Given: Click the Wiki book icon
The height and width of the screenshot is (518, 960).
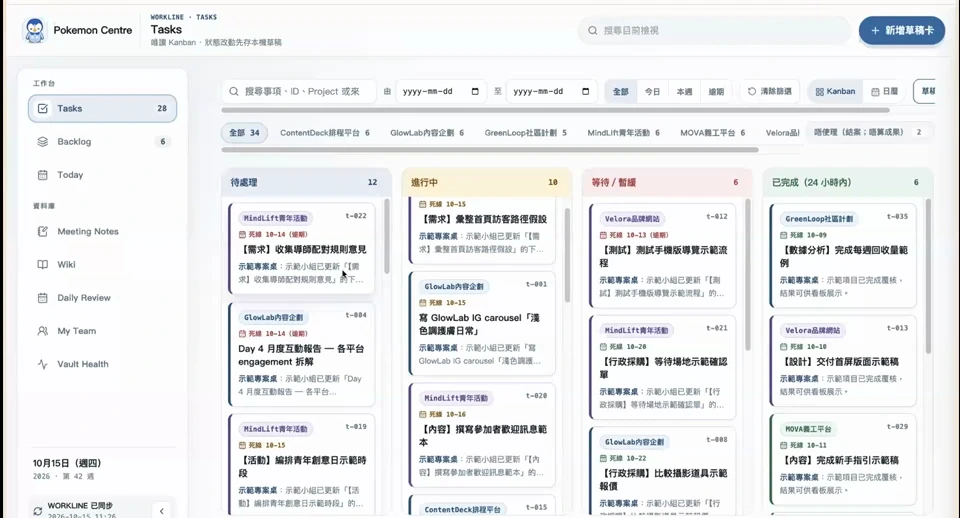Looking at the screenshot, I should pos(42,265).
